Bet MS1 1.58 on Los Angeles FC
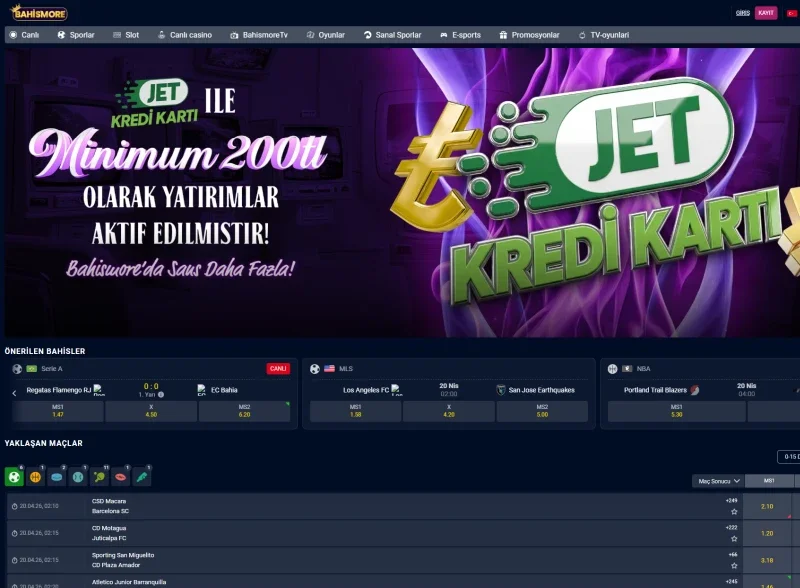800x588 pixels. pos(356,411)
